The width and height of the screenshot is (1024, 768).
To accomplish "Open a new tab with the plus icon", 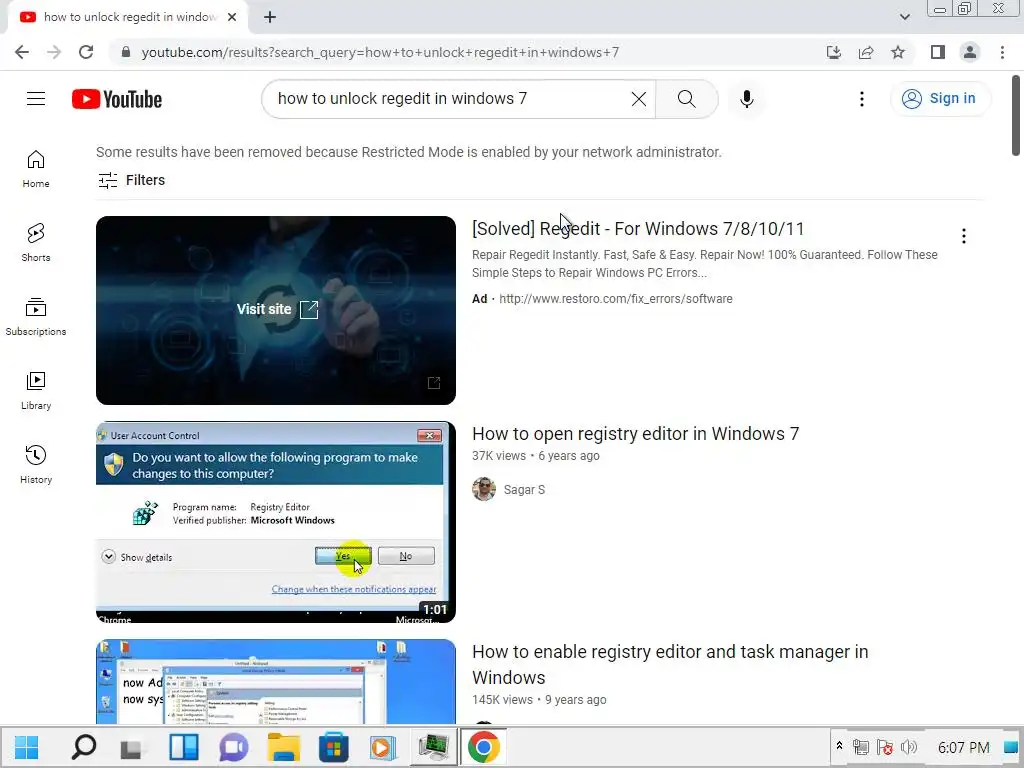I will (x=270, y=18).
